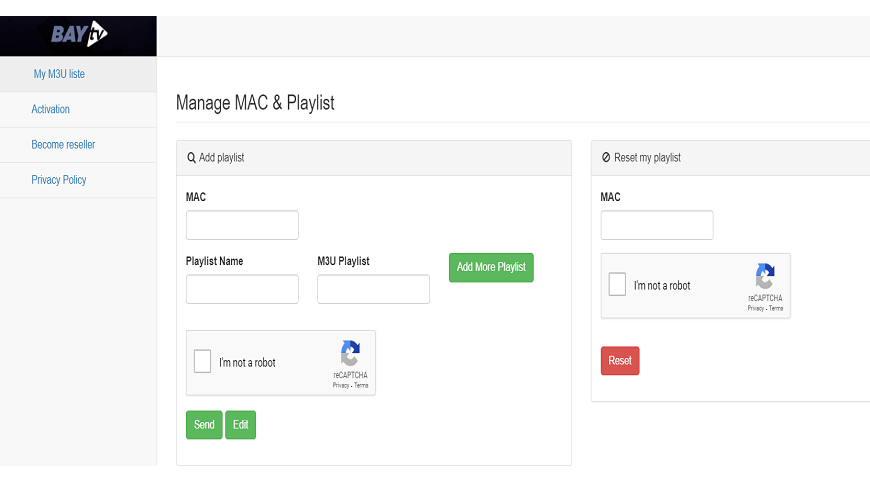The height and width of the screenshot is (482, 870).
Task: Focus the M3U Playlist input field
Action: pos(373,289)
